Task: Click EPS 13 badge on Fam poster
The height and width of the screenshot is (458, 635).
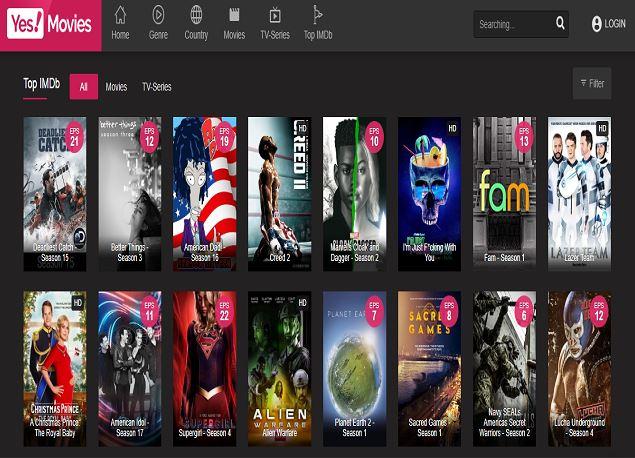Action: tap(524, 137)
